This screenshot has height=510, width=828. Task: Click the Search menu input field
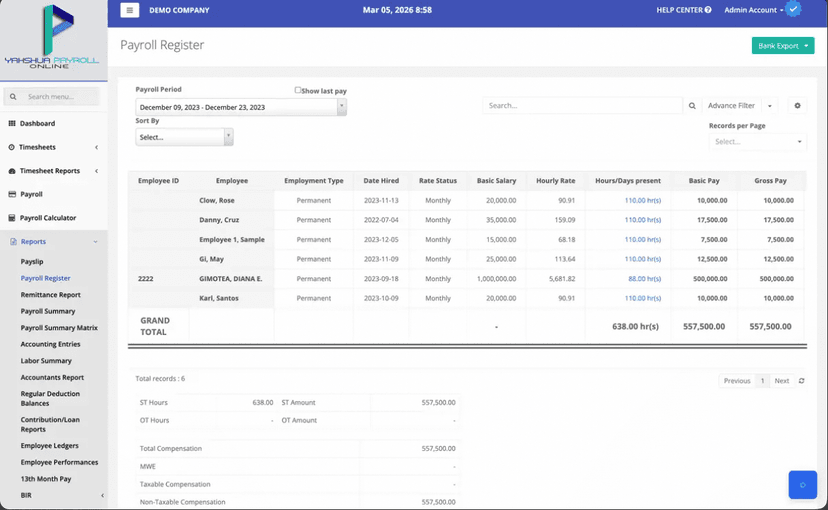pyautogui.click(x=52, y=97)
